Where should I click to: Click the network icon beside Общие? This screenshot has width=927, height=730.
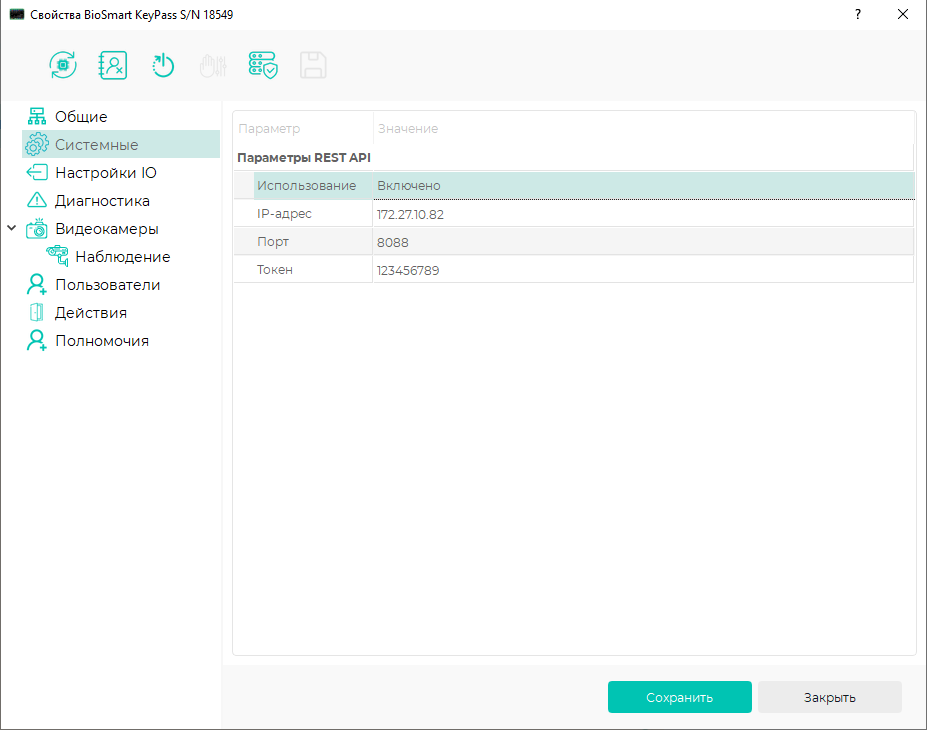[x=37, y=116]
